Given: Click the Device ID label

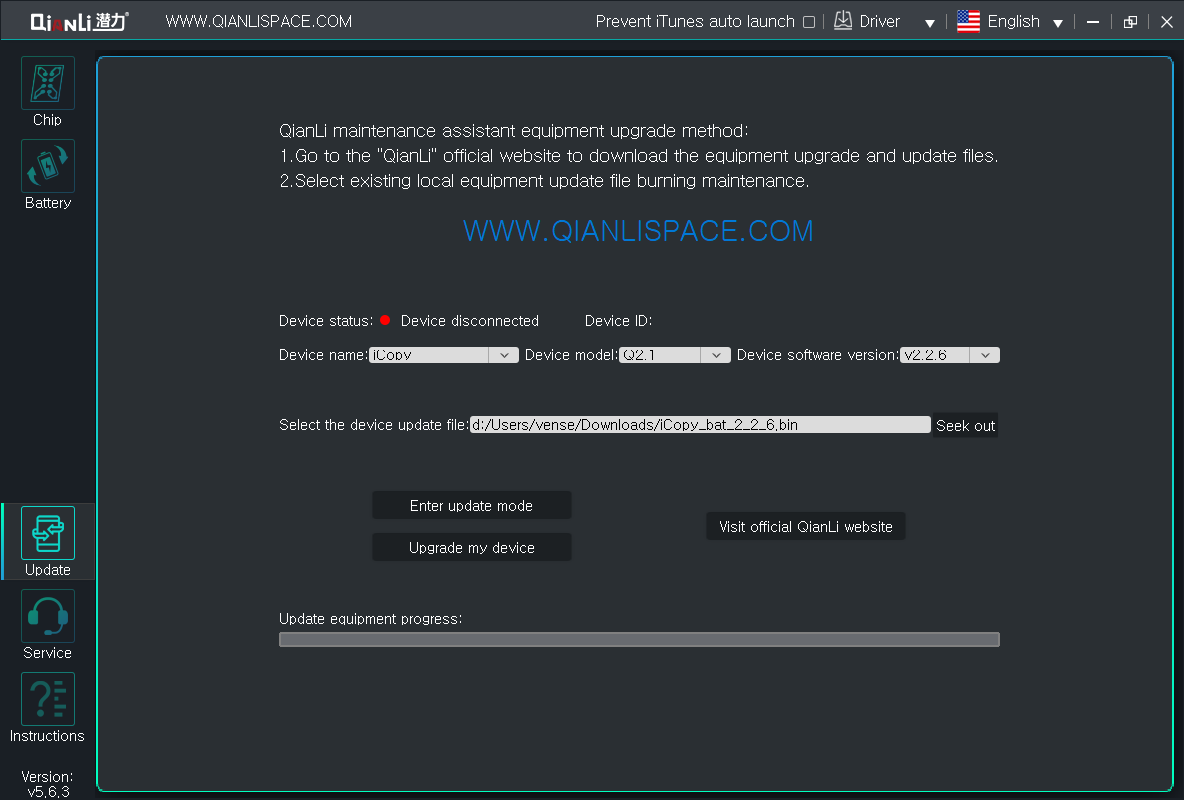Looking at the screenshot, I should point(618,321).
